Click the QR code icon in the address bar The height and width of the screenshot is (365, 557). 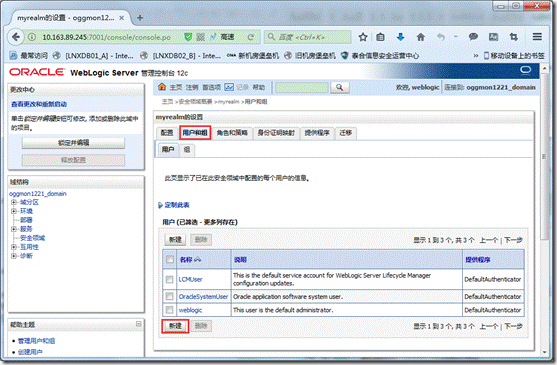201,37
